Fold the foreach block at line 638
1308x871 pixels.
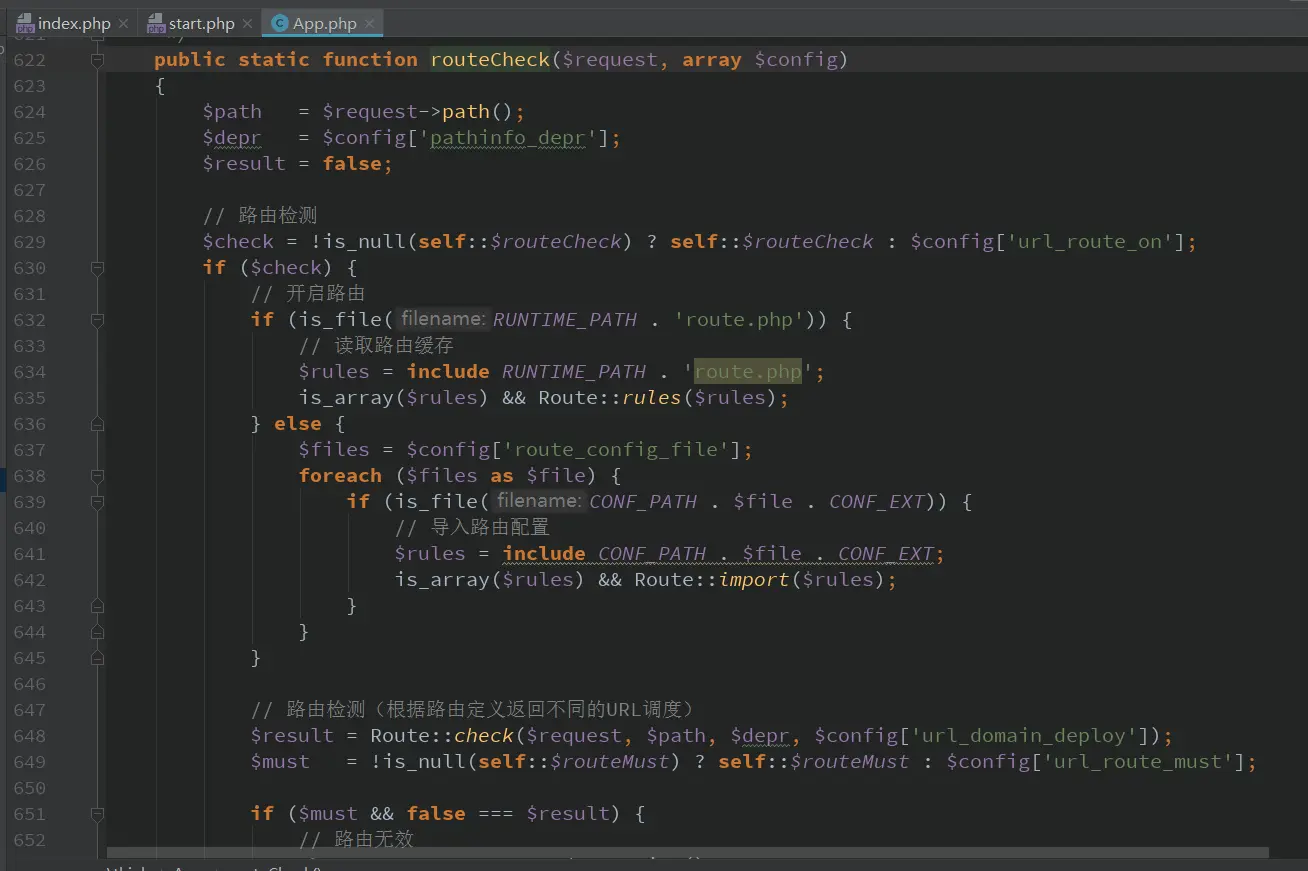(97, 476)
